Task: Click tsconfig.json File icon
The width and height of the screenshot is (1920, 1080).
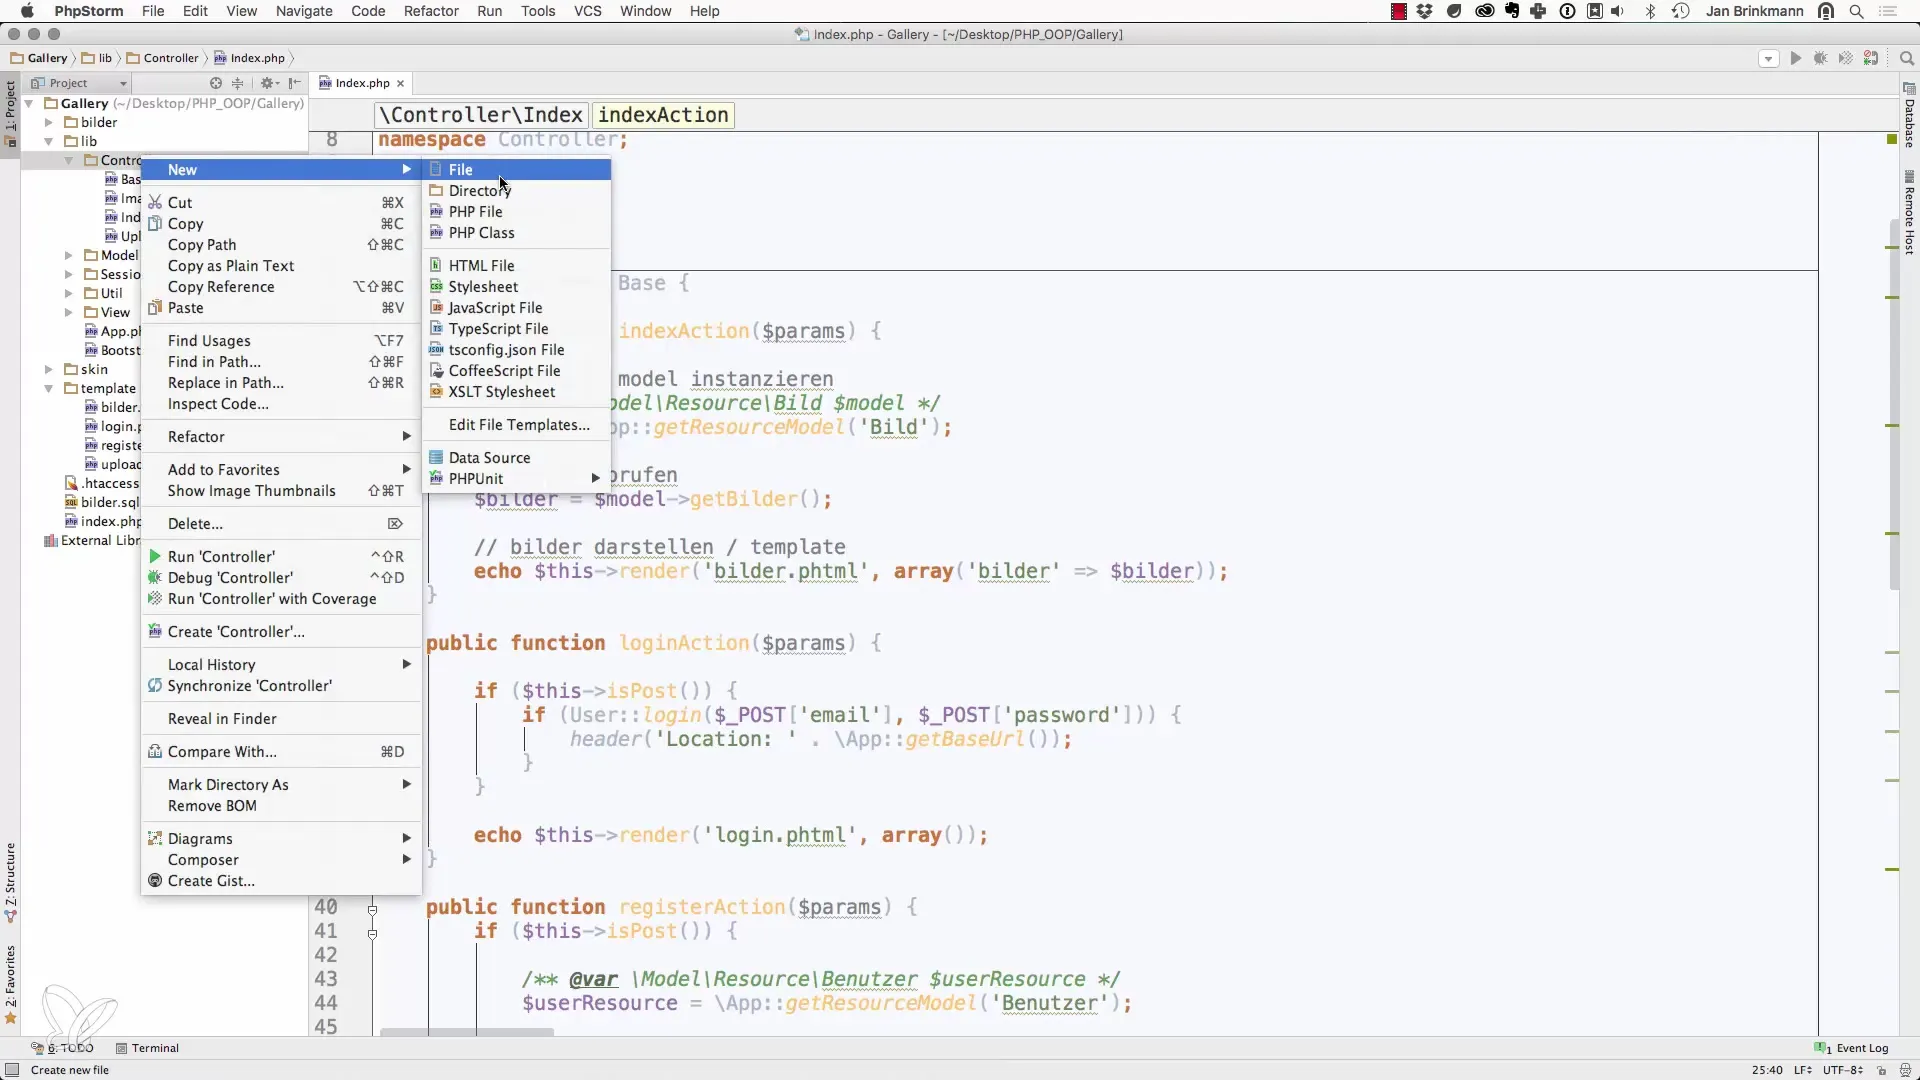Action: (436, 350)
